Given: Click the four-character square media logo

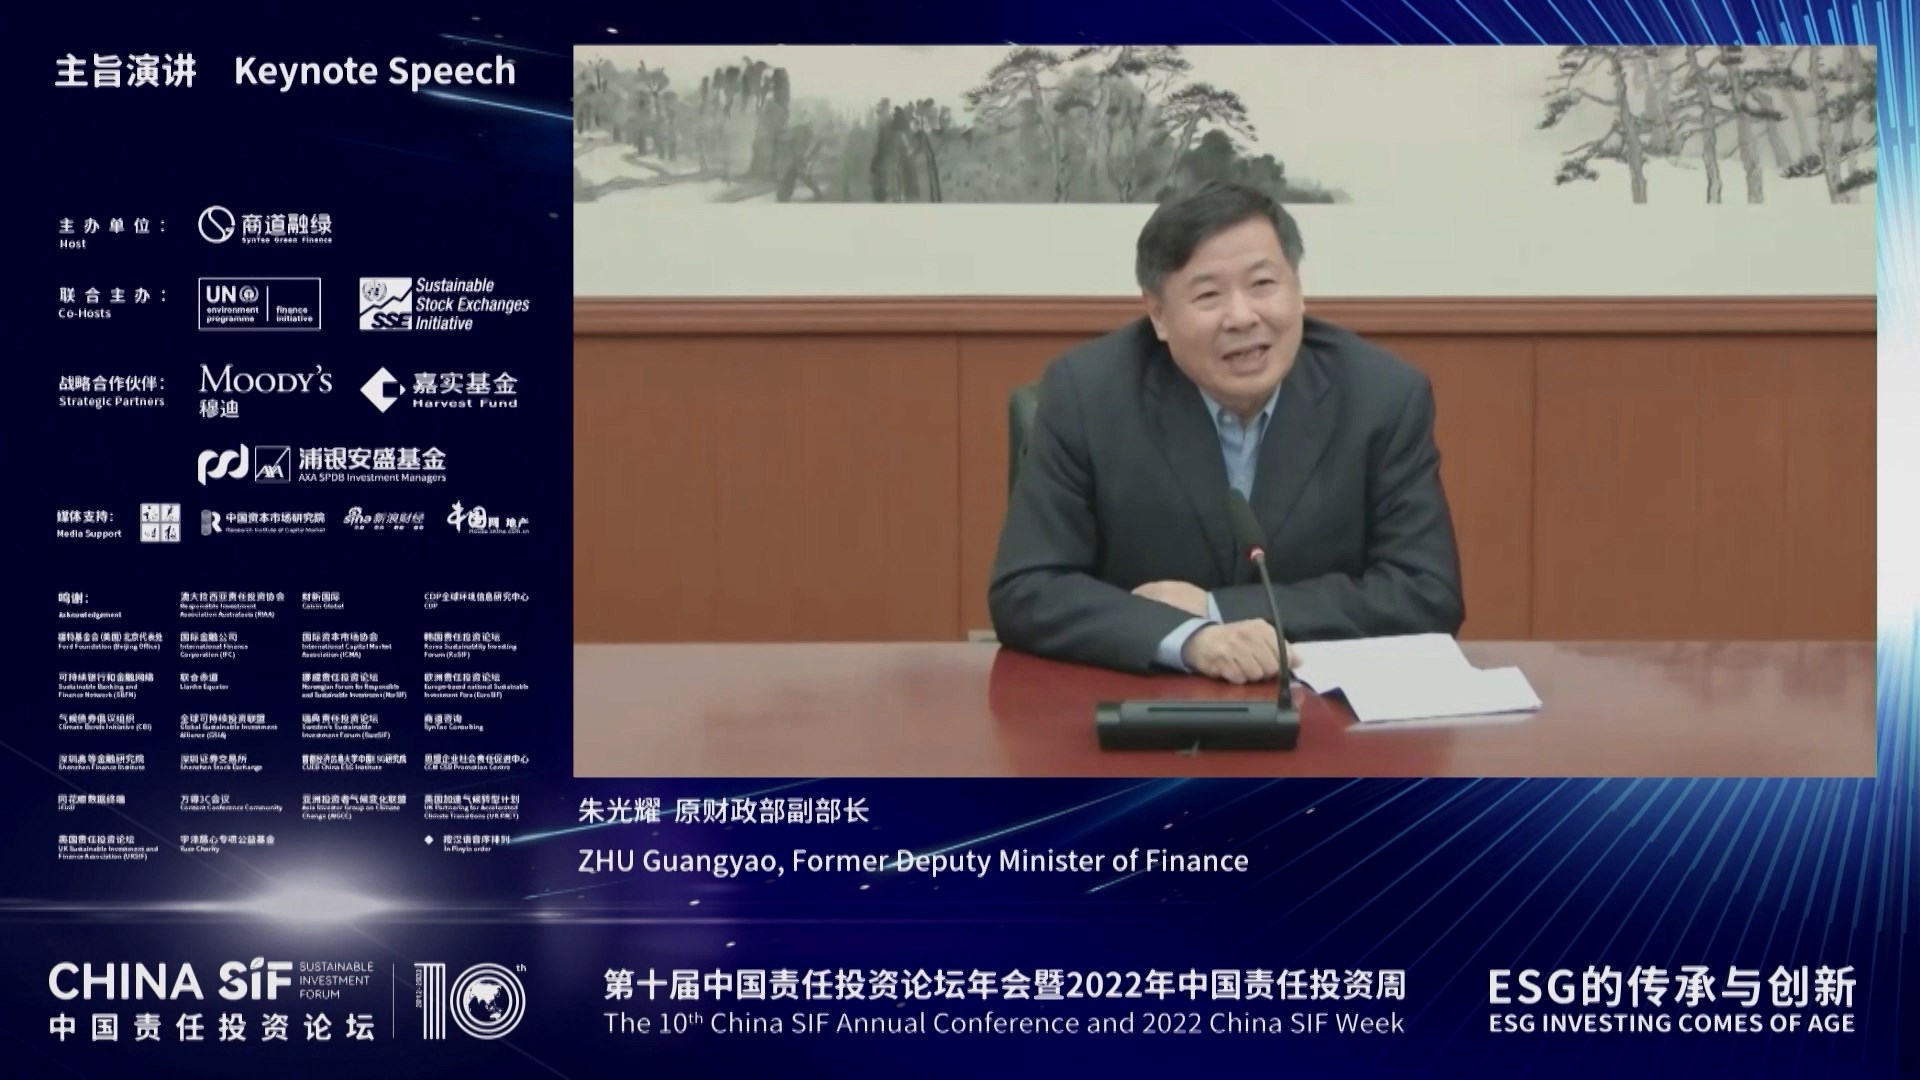Looking at the screenshot, I should coord(160,522).
